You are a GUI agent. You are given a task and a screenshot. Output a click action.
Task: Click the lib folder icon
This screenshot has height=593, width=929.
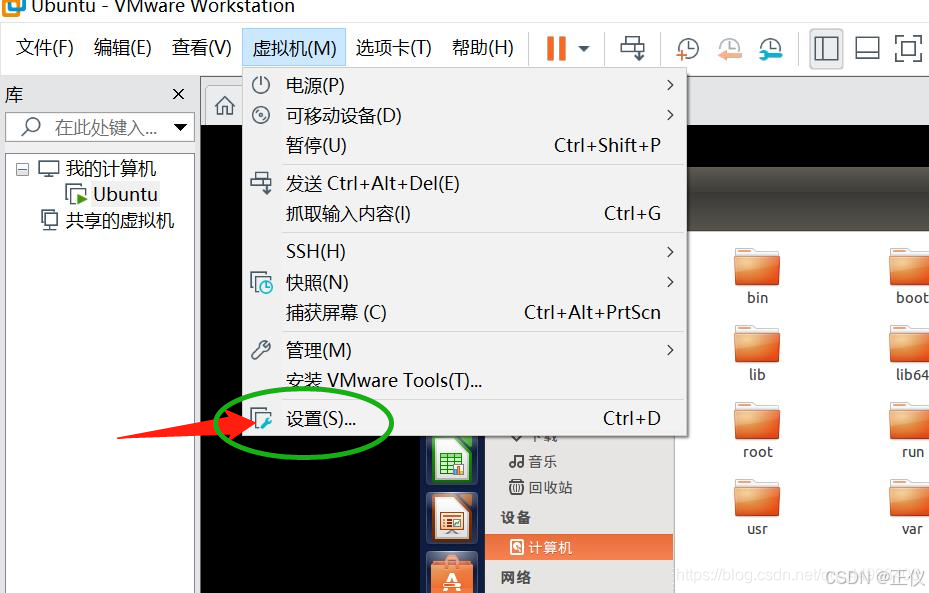pos(757,344)
